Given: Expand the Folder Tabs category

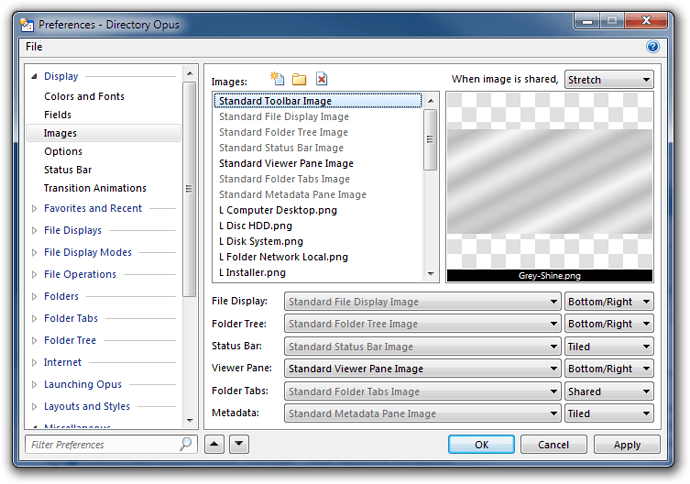Looking at the screenshot, I should coord(34,319).
